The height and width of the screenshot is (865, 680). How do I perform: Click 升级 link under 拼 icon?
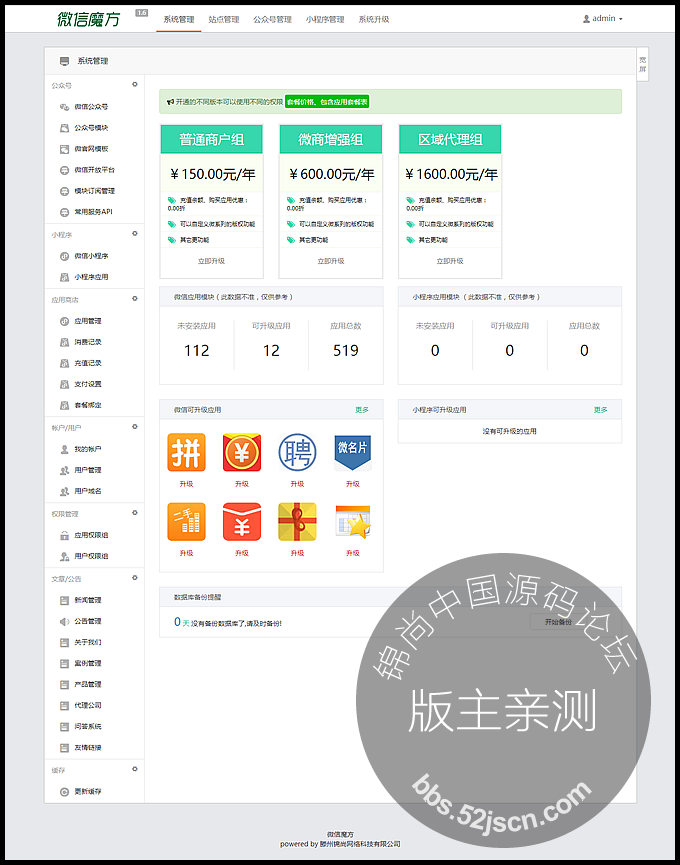tap(186, 484)
